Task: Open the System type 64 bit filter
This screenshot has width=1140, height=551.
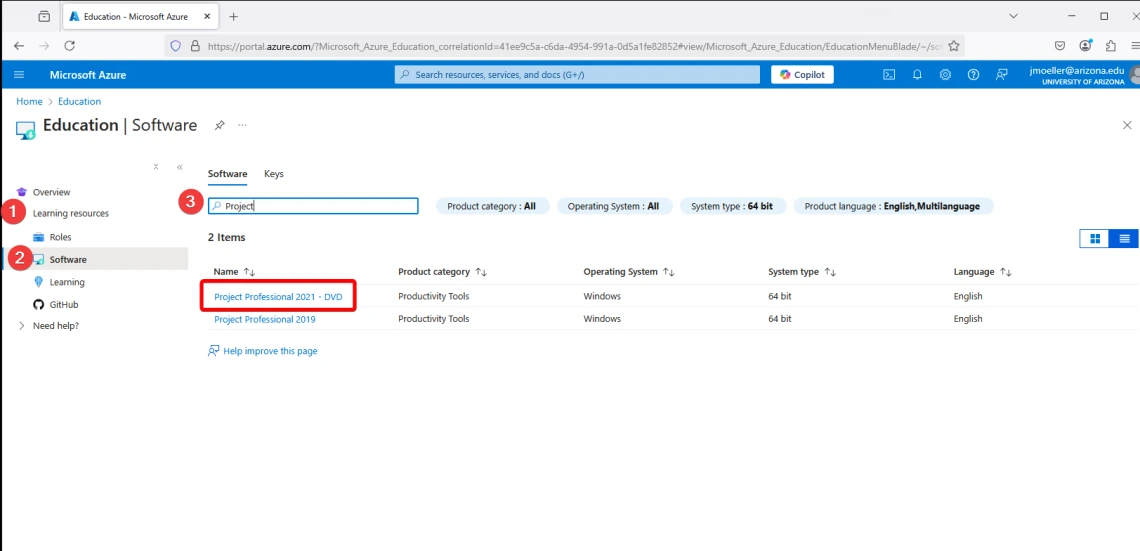Action: (x=732, y=206)
